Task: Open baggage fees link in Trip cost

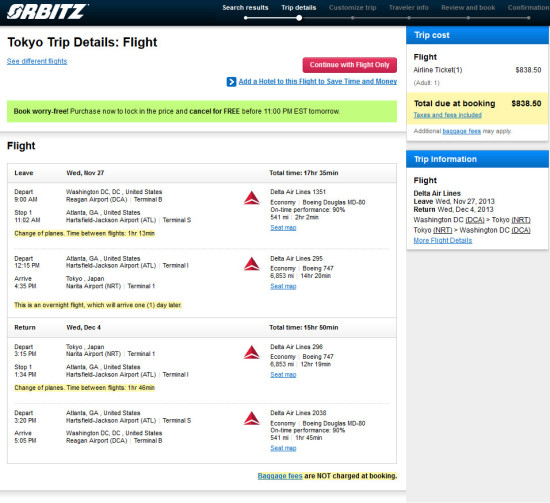Action: tap(462, 131)
